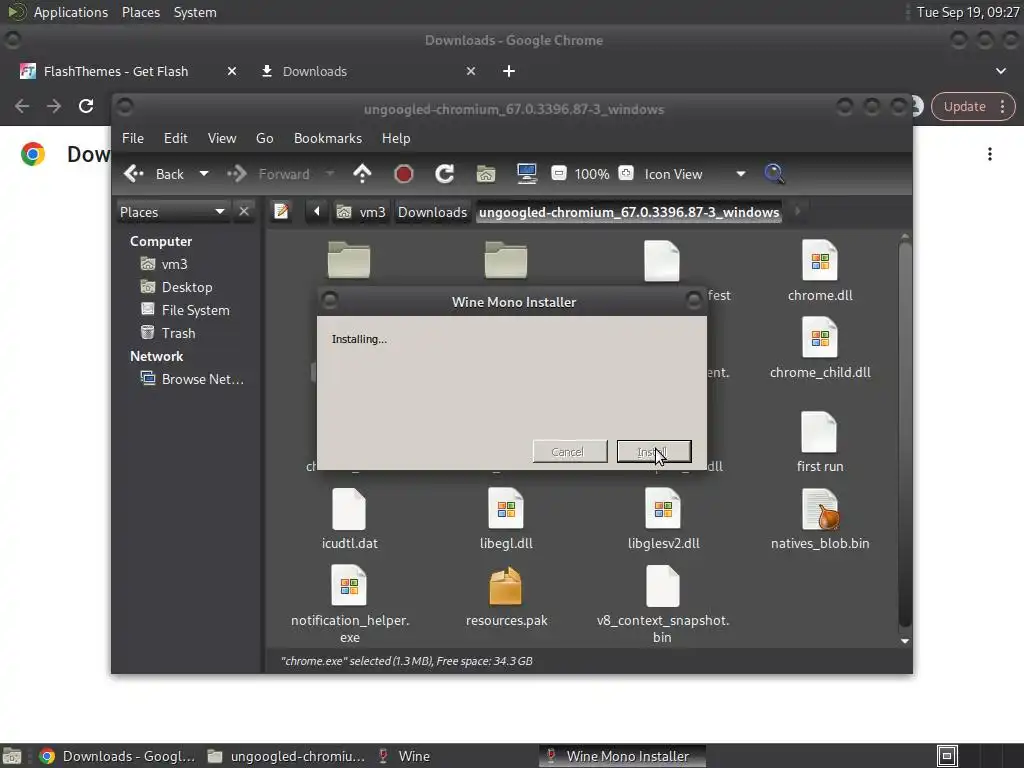This screenshot has height=768, width=1024.
Task: Open the Back history dropdown arrow
Action: pyautogui.click(x=204, y=174)
